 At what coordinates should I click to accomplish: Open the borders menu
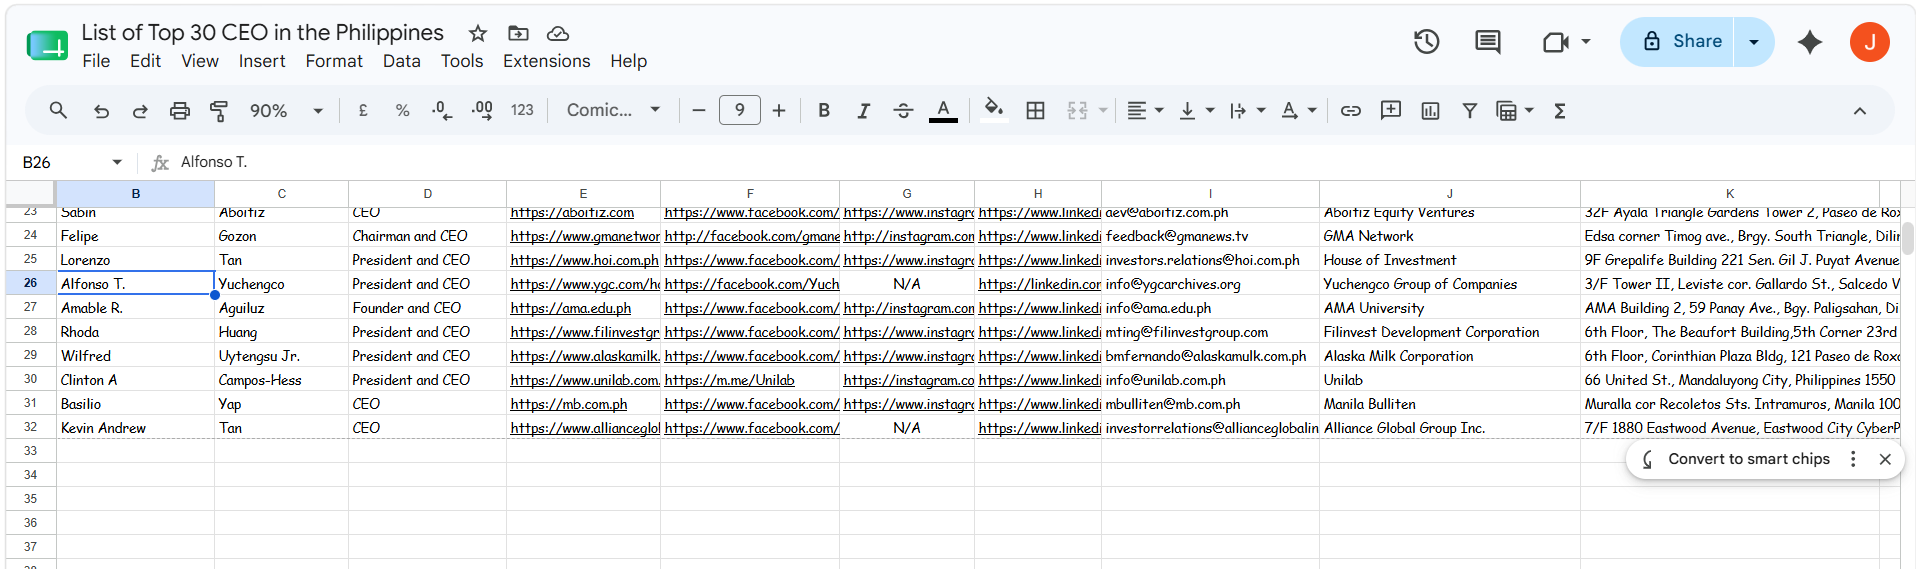tap(1036, 110)
